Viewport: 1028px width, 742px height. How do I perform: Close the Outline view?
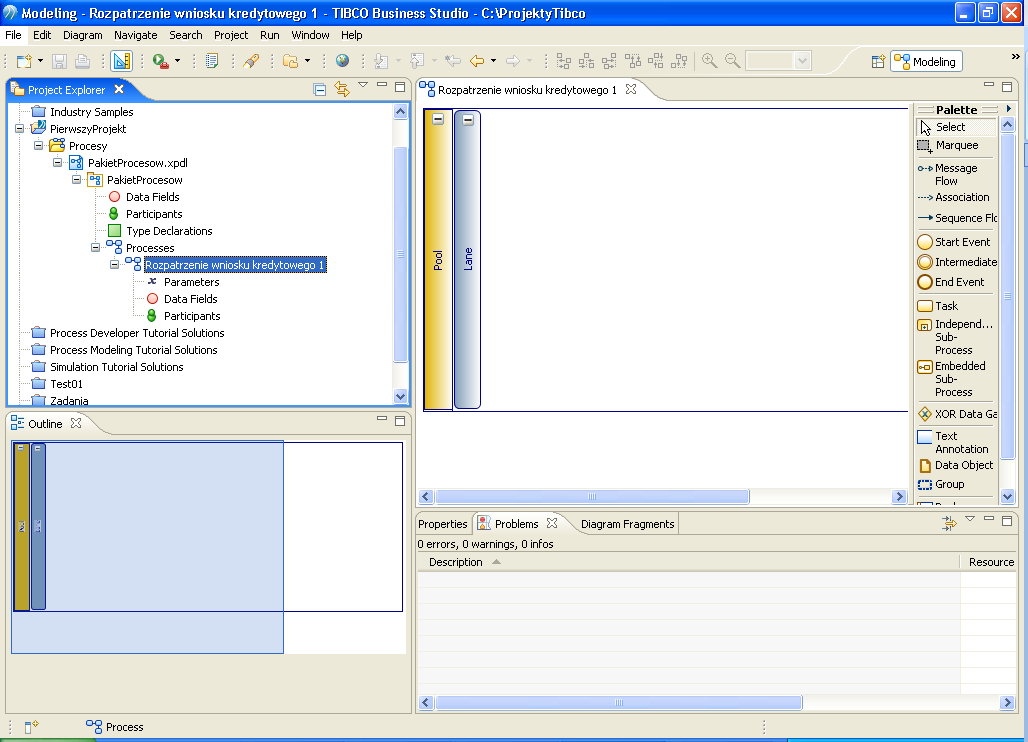coord(76,423)
